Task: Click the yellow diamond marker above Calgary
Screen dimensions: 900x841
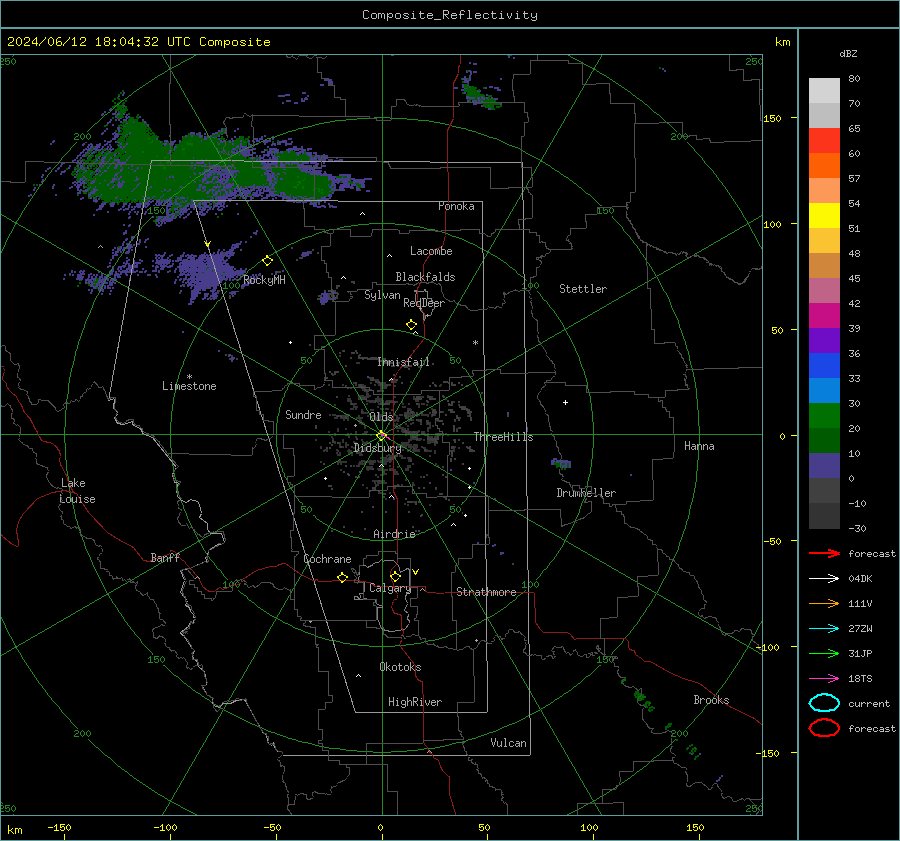Action: point(395,576)
